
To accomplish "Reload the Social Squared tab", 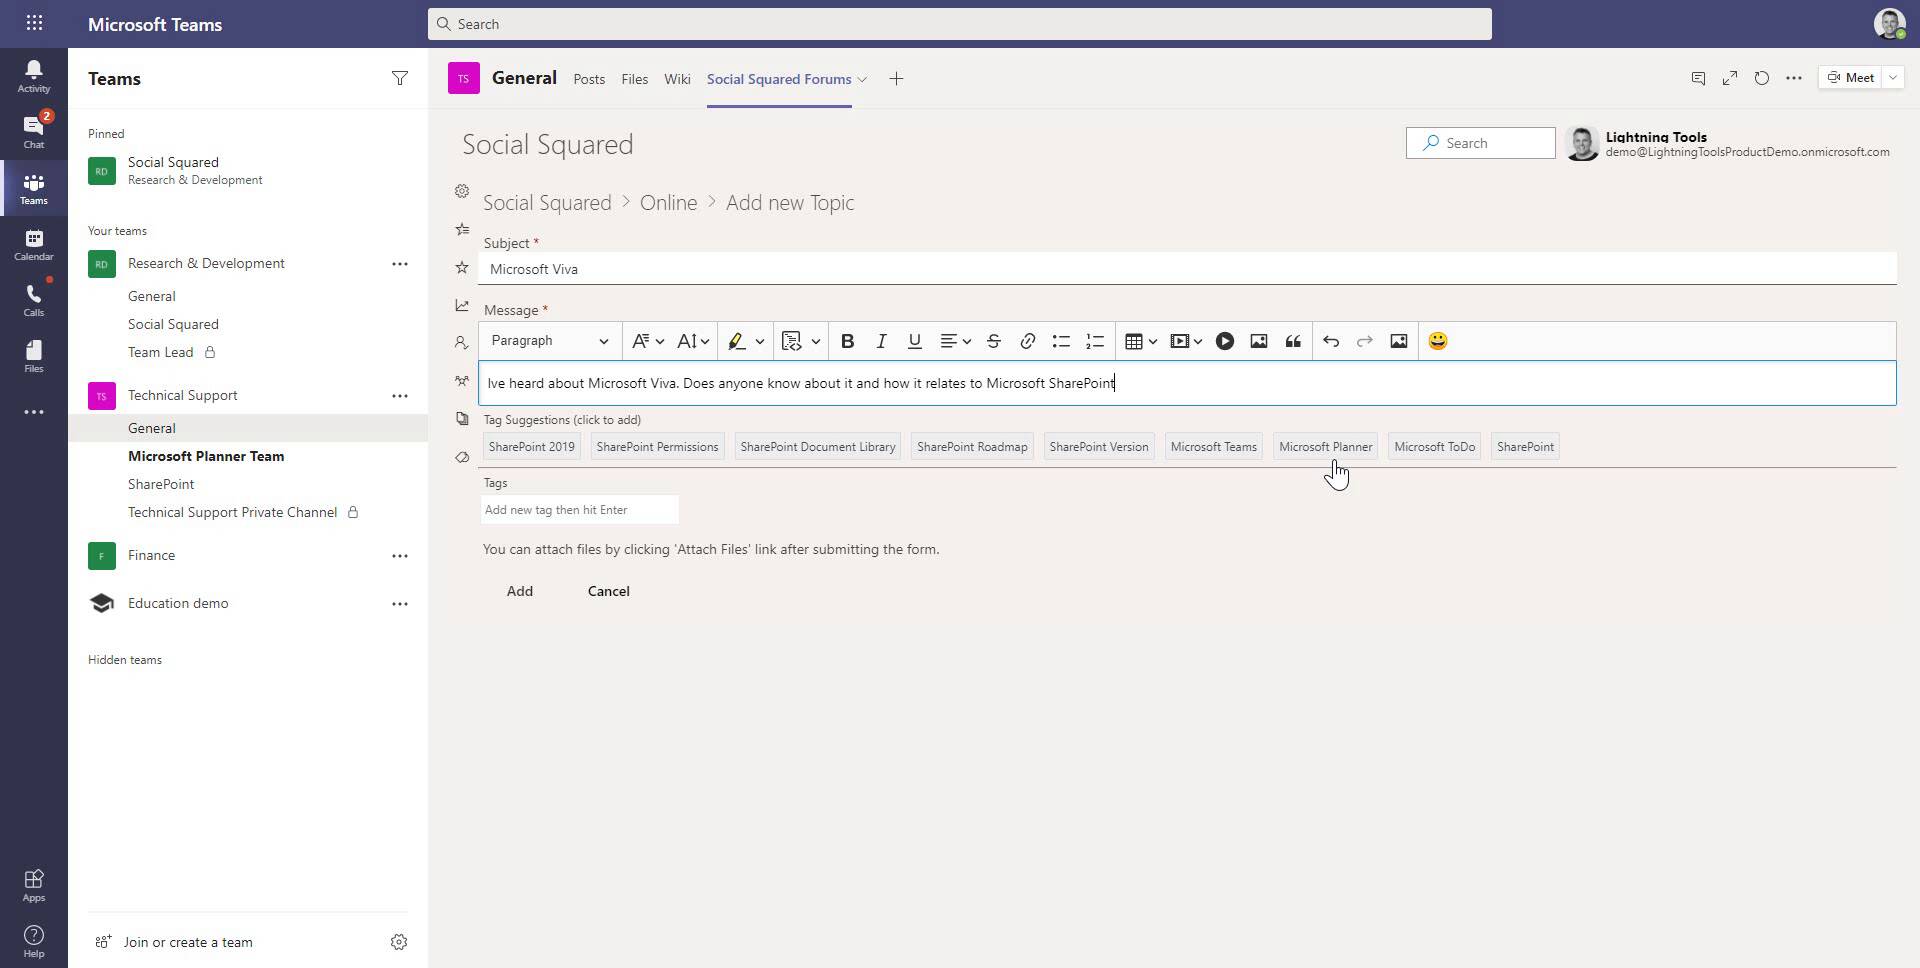I will click(1762, 78).
